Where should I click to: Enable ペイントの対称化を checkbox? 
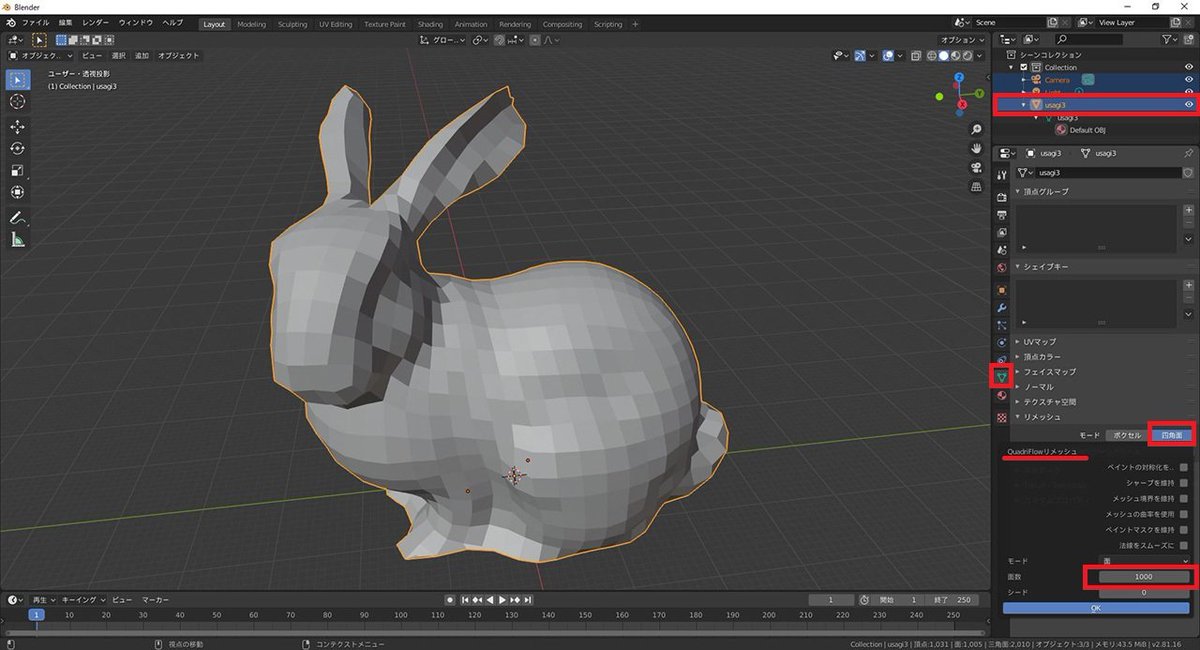[1184, 467]
